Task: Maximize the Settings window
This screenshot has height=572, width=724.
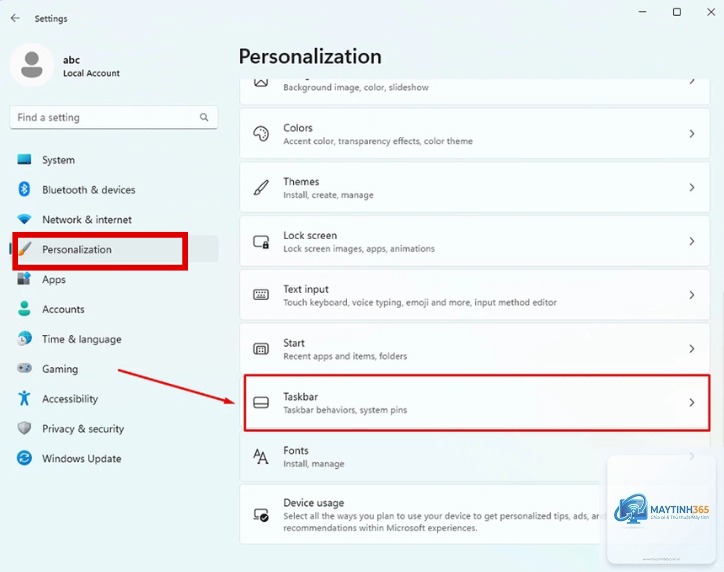Action: click(x=676, y=12)
